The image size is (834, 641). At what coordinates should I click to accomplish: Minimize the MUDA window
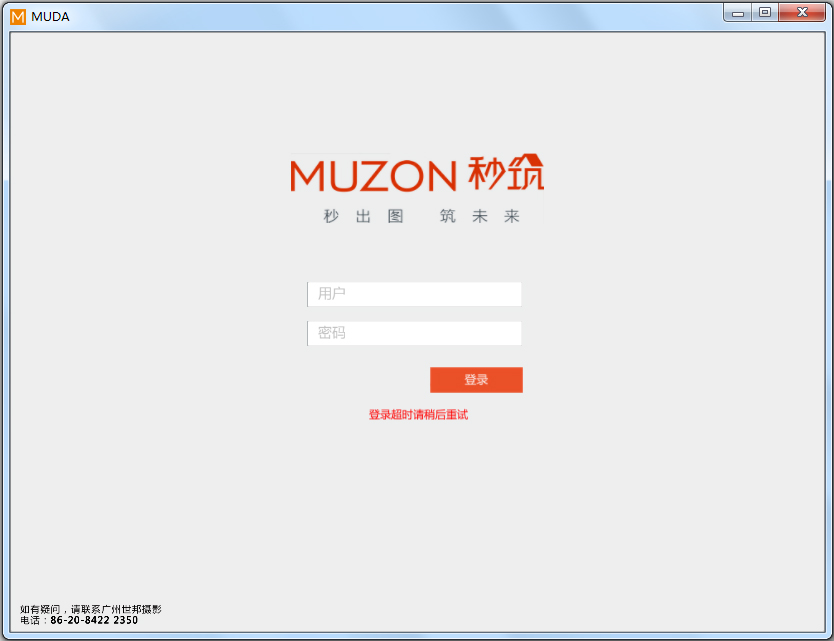(x=738, y=13)
